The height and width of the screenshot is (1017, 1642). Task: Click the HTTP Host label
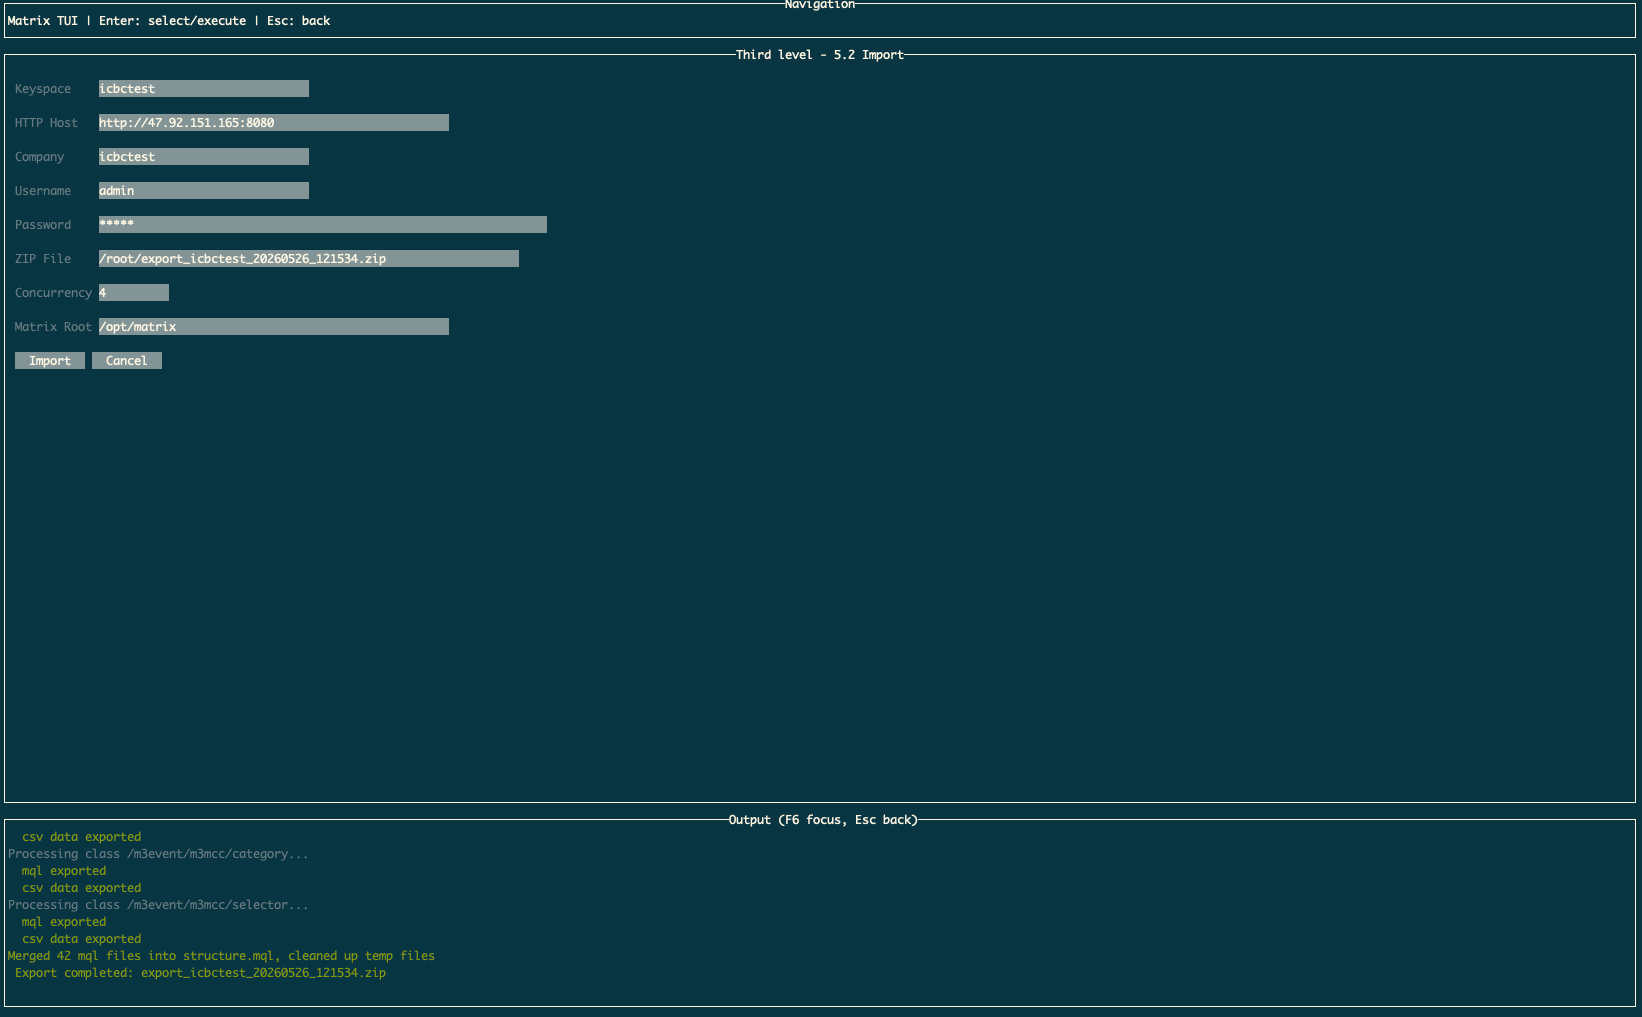point(46,123)
